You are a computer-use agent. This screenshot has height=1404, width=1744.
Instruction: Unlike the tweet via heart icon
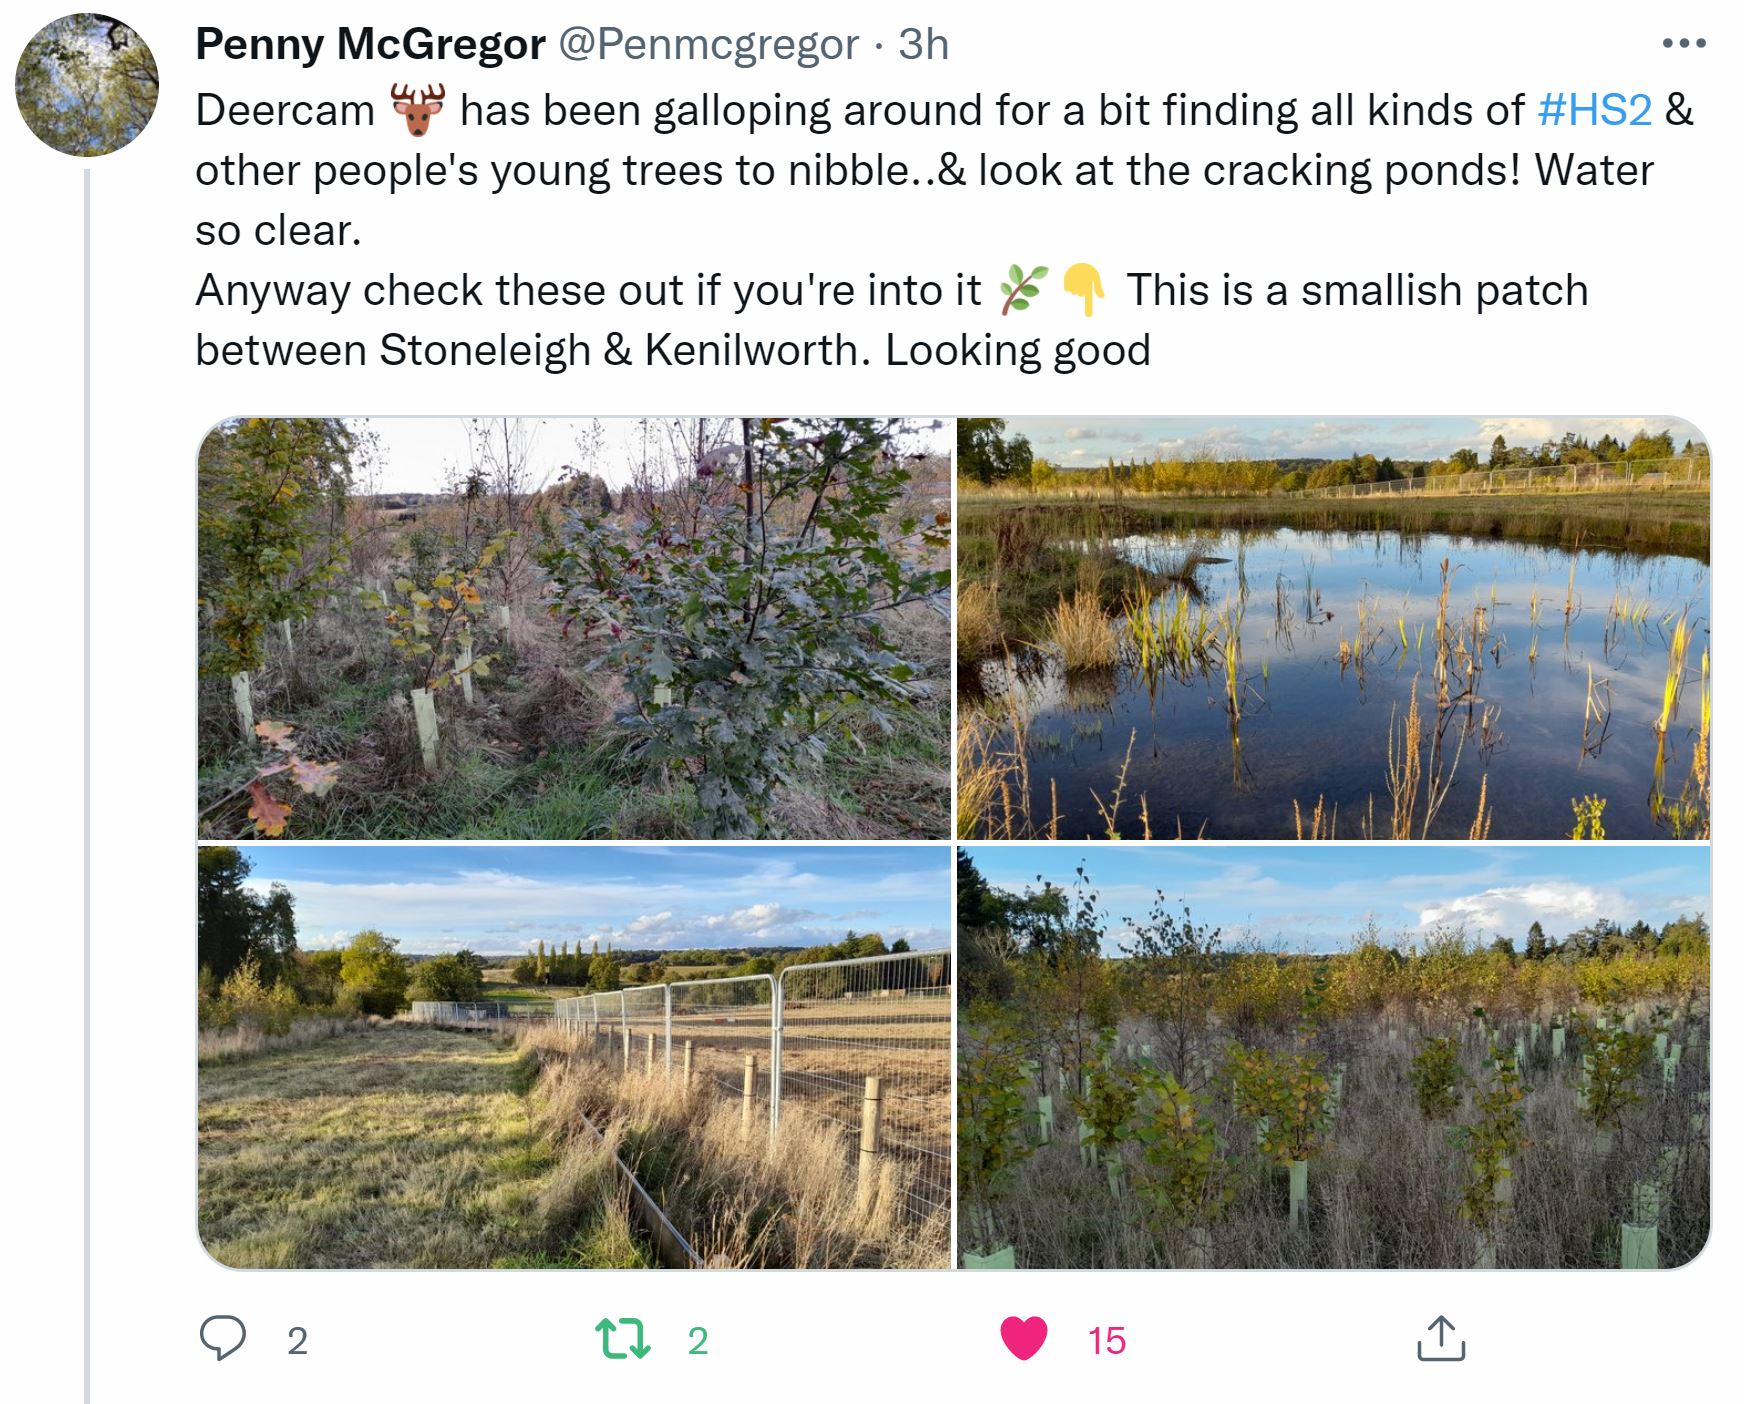(1023, 1339)
